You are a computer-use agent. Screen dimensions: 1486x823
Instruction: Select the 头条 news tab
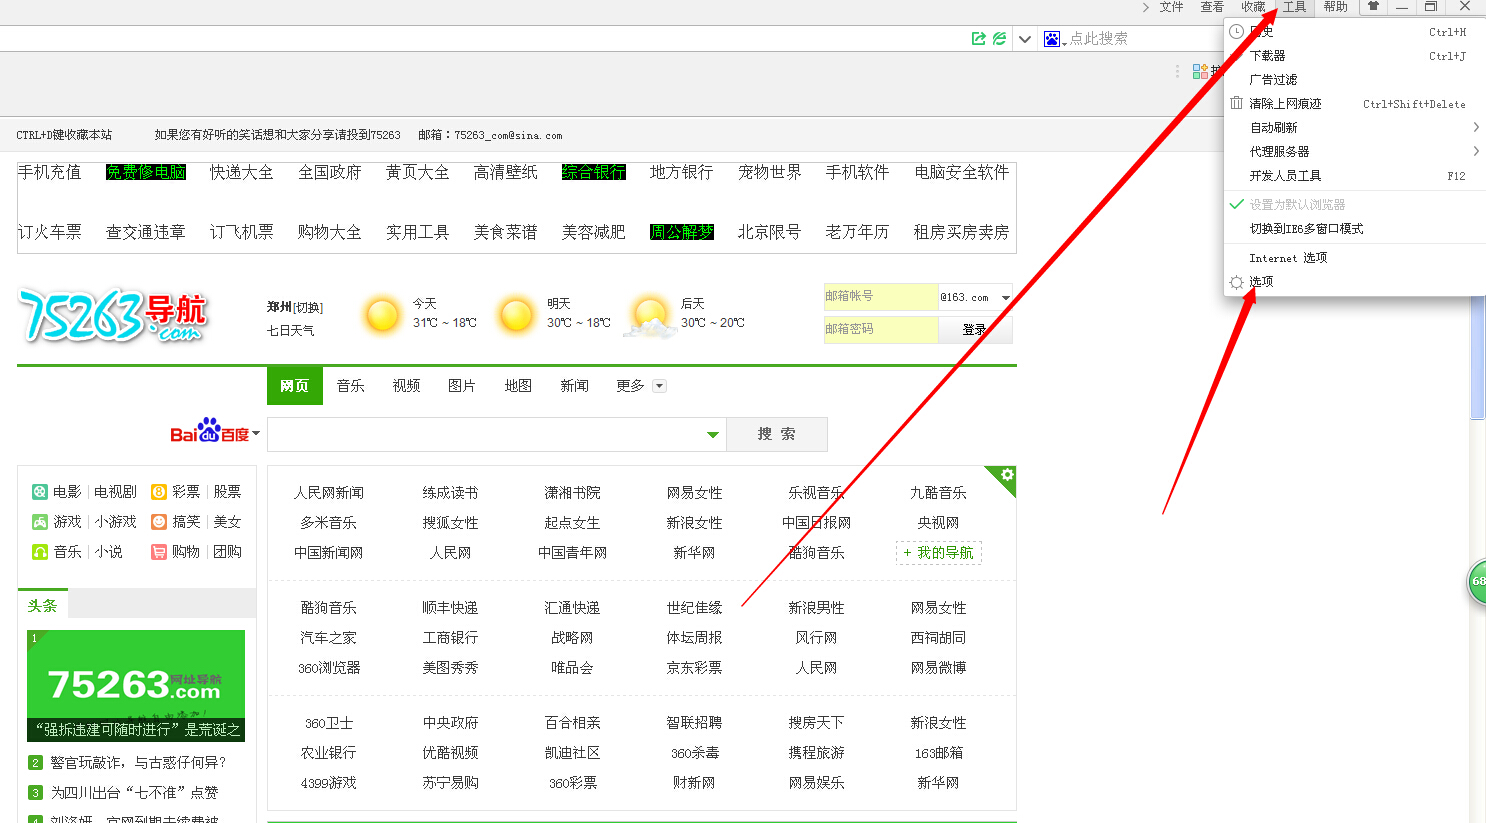pos(42,605)
